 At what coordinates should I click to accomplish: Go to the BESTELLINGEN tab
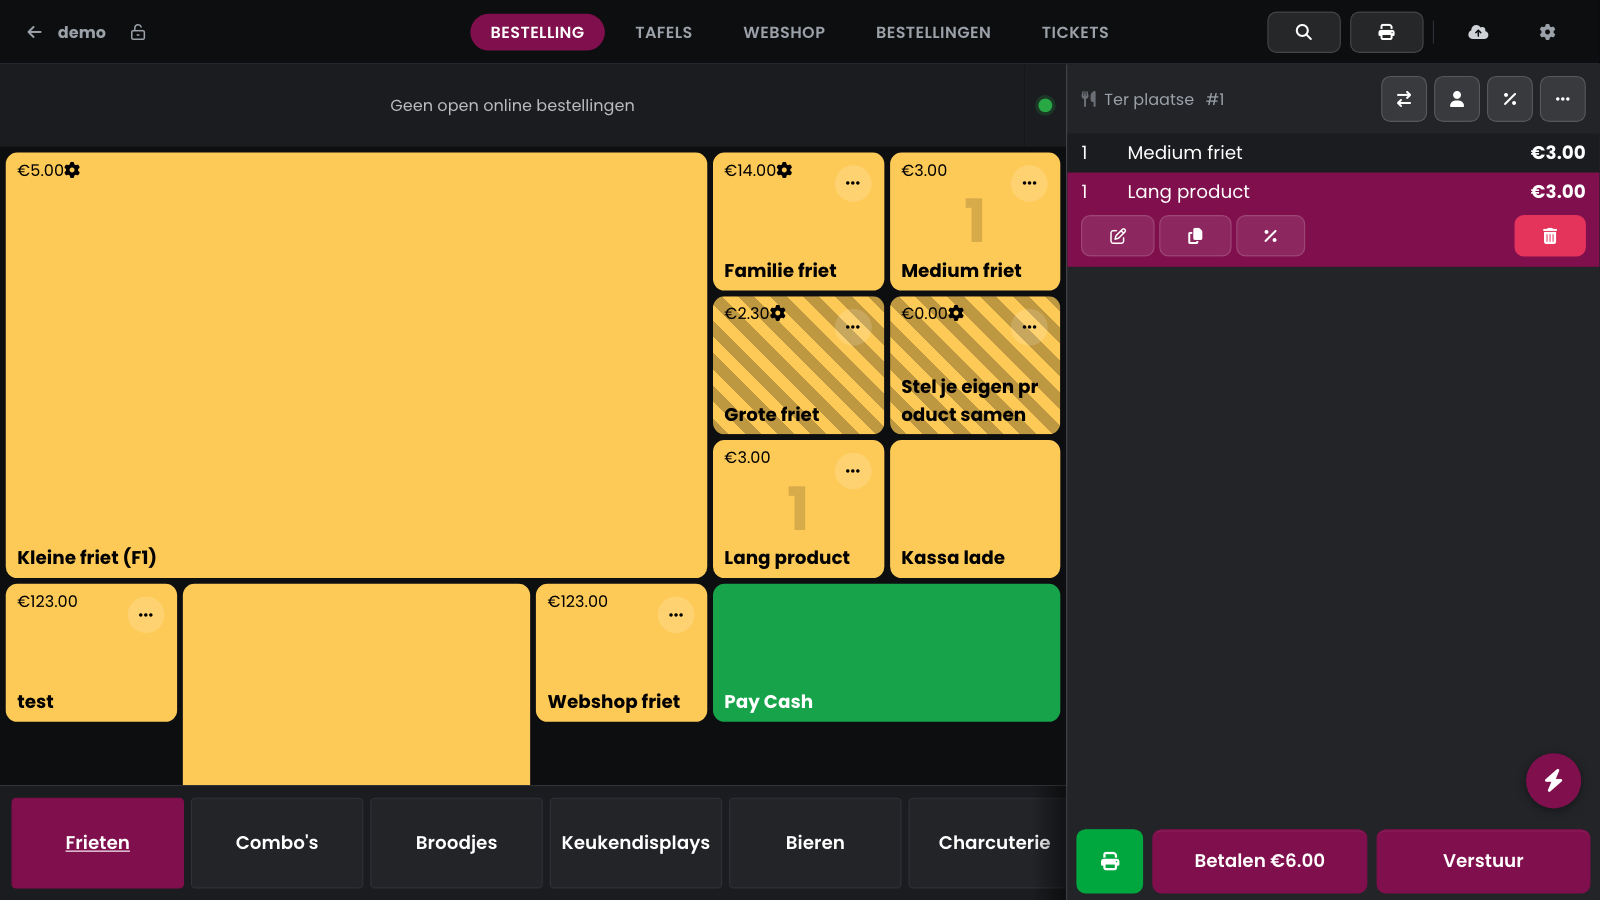(x=933, y=32)
